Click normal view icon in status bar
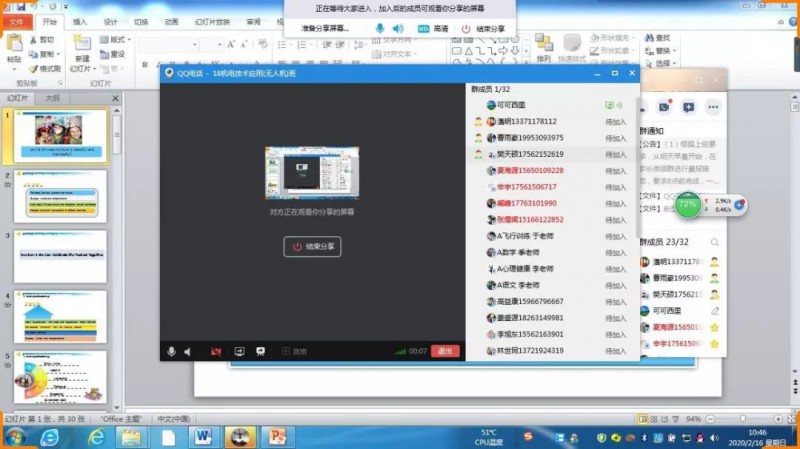The image size is (800, 449). coord(643,419)
